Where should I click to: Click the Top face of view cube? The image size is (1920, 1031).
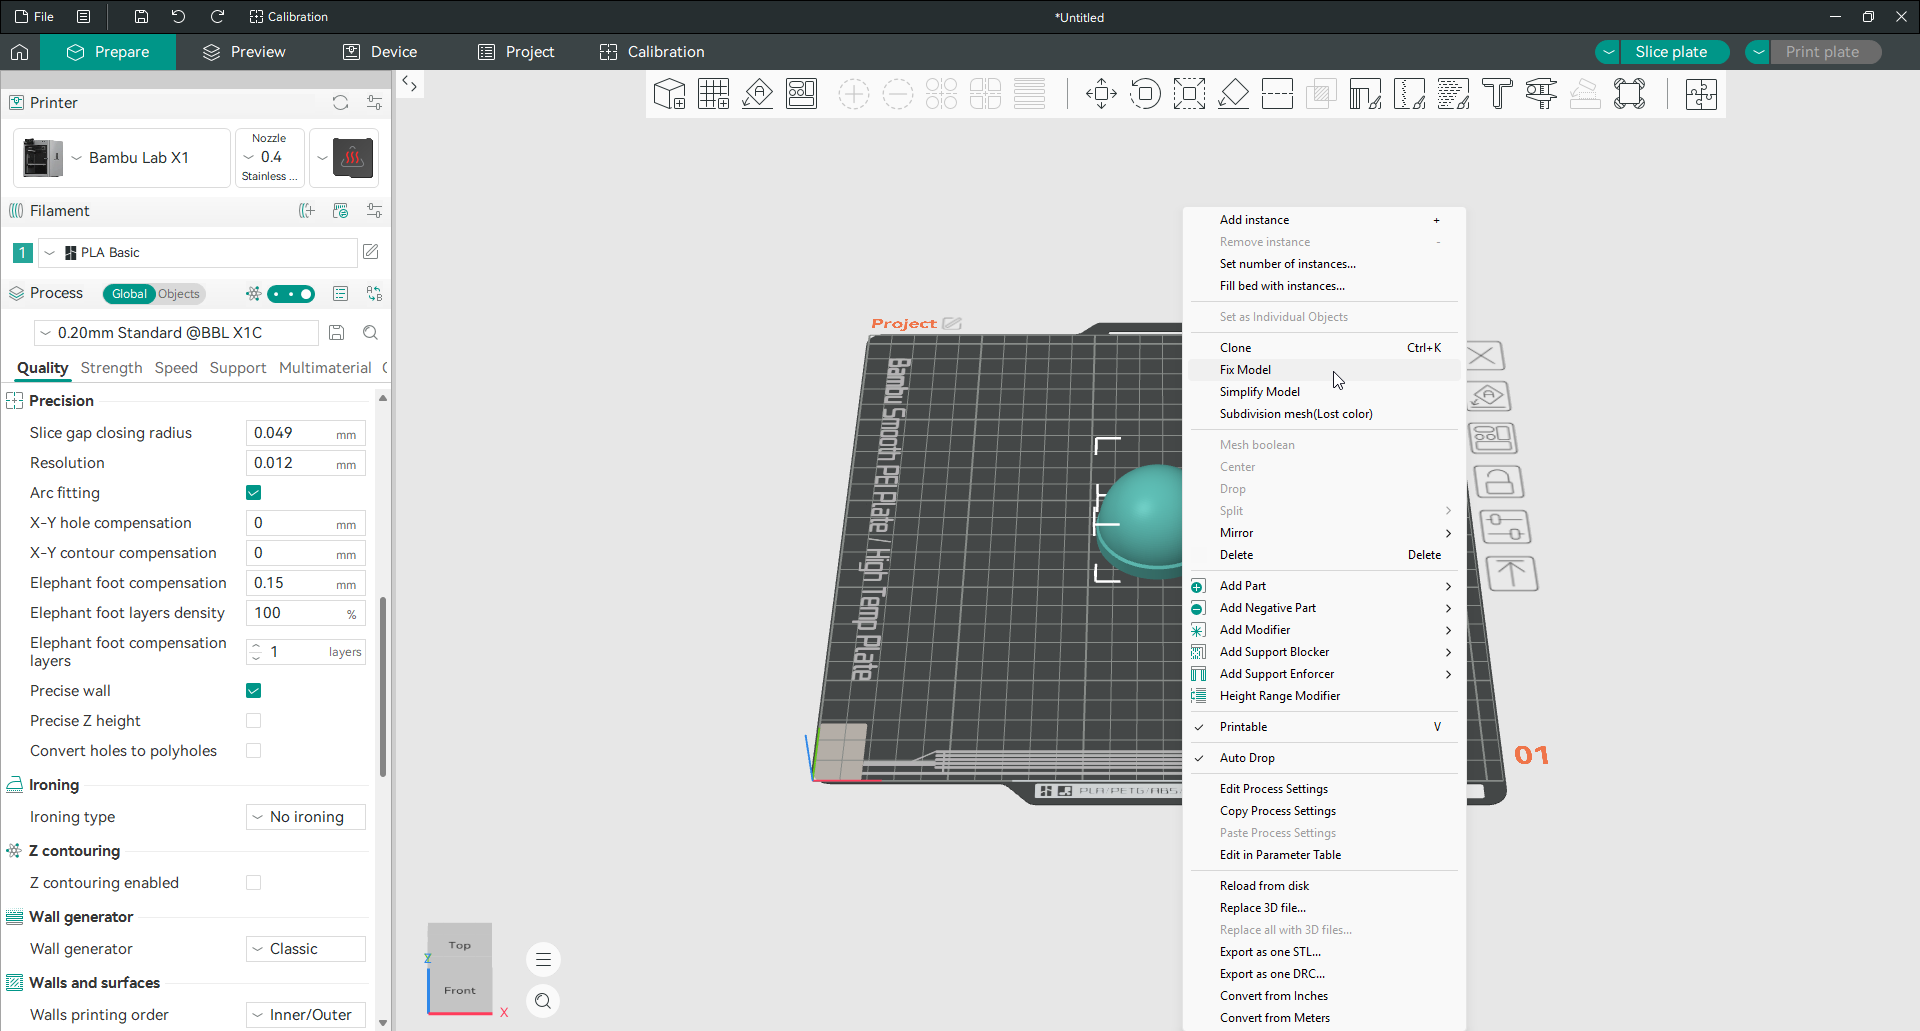(x=460, y=945)
